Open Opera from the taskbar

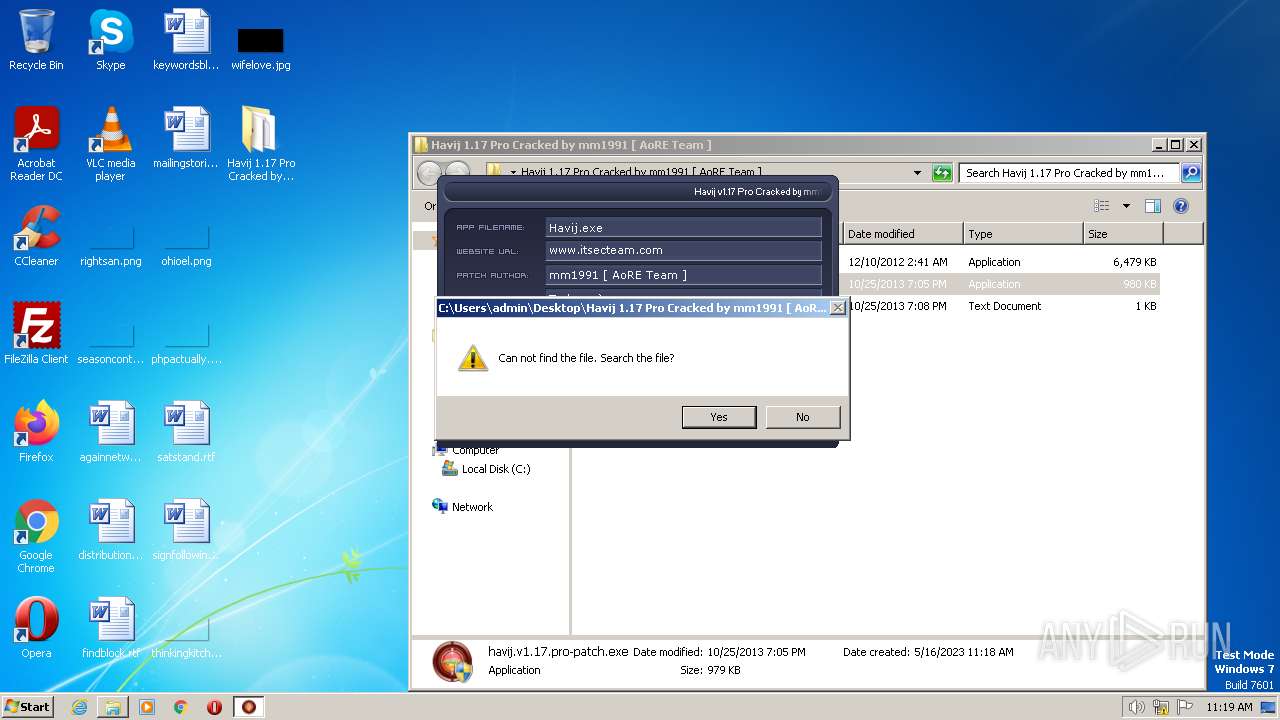[x=214, y=707]
